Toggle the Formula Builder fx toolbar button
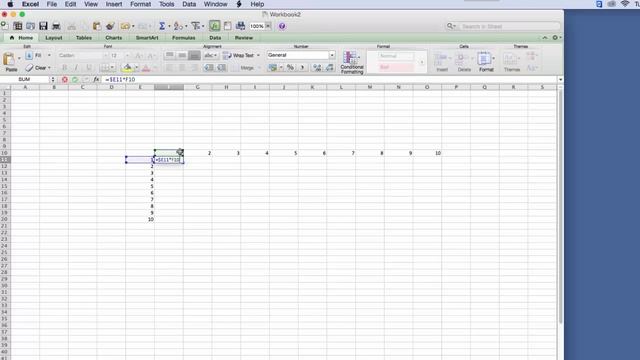Image resolution: width=640 pixels, height=360 pixels. [x=214, y=26]
